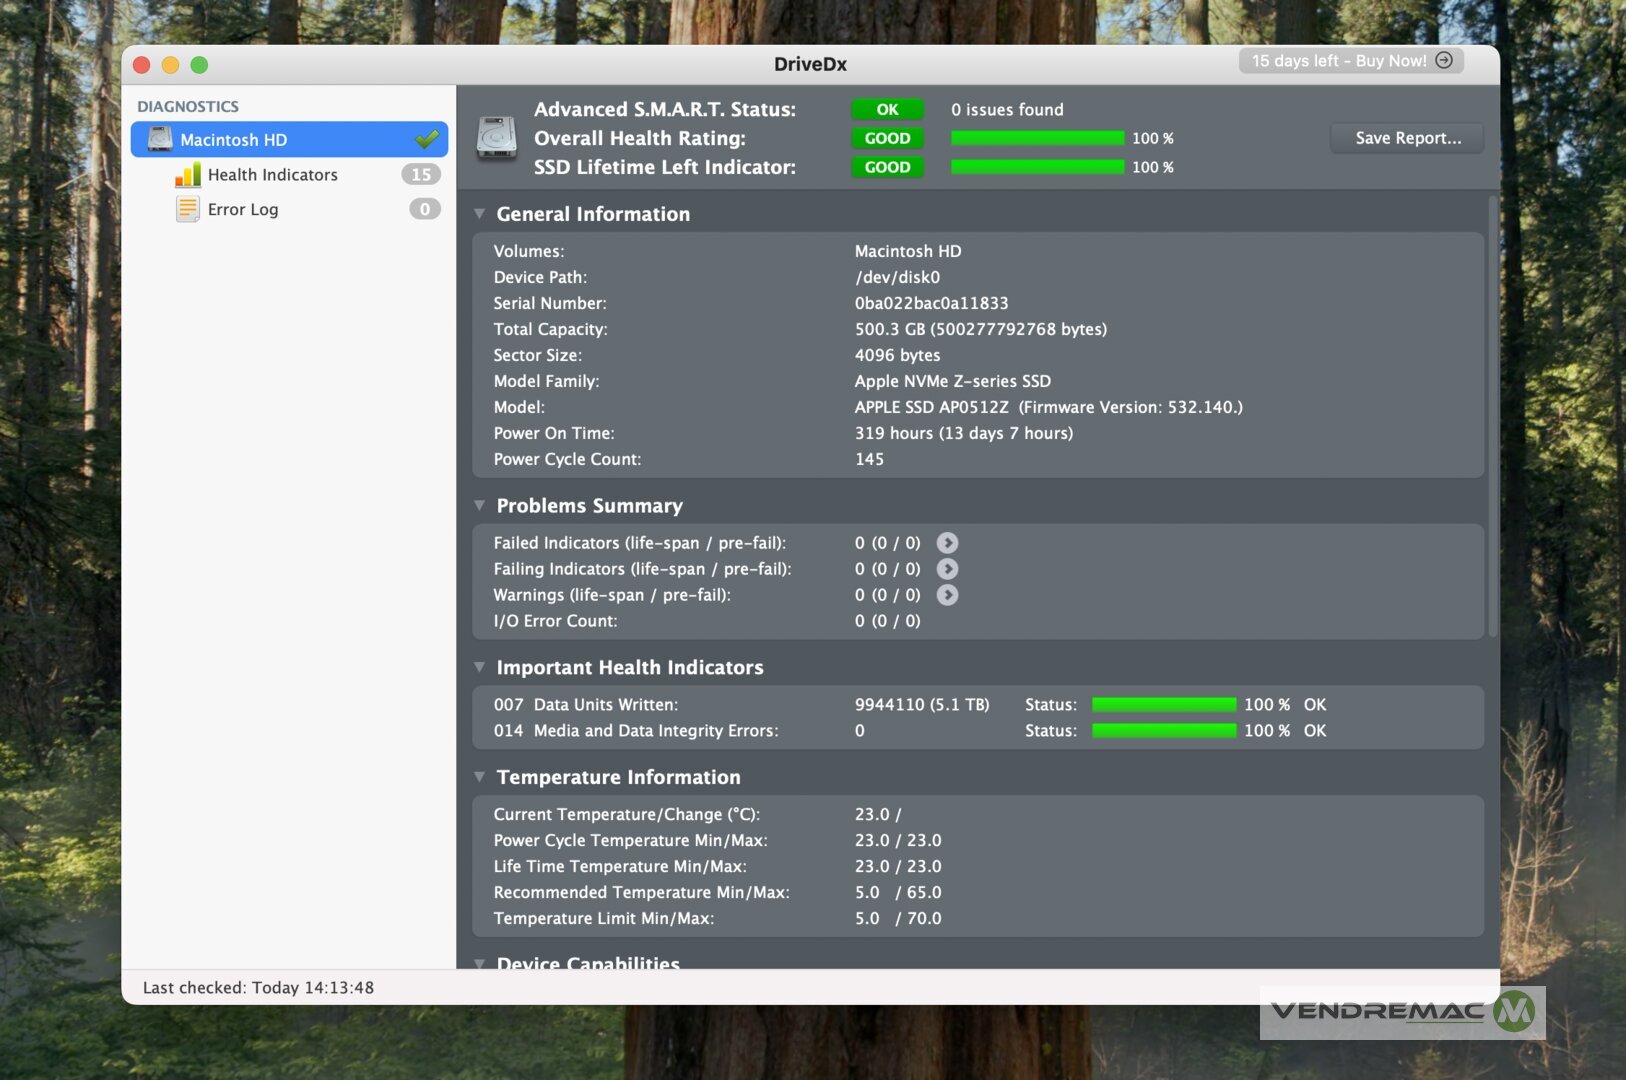Collapse the Important Health Indicators section
Image resolution: width=1626 pixels, height=1080 pixels.
(x=480, y=667)
